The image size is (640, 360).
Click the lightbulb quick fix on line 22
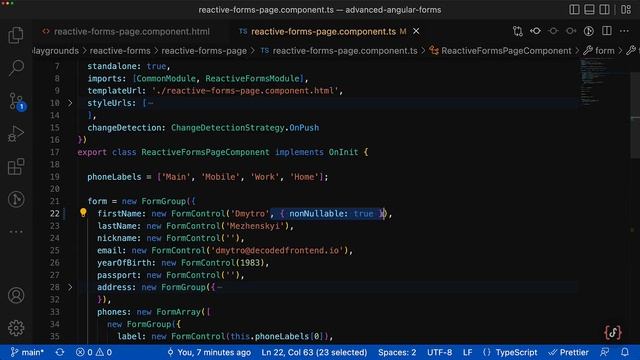coord(83,213)
